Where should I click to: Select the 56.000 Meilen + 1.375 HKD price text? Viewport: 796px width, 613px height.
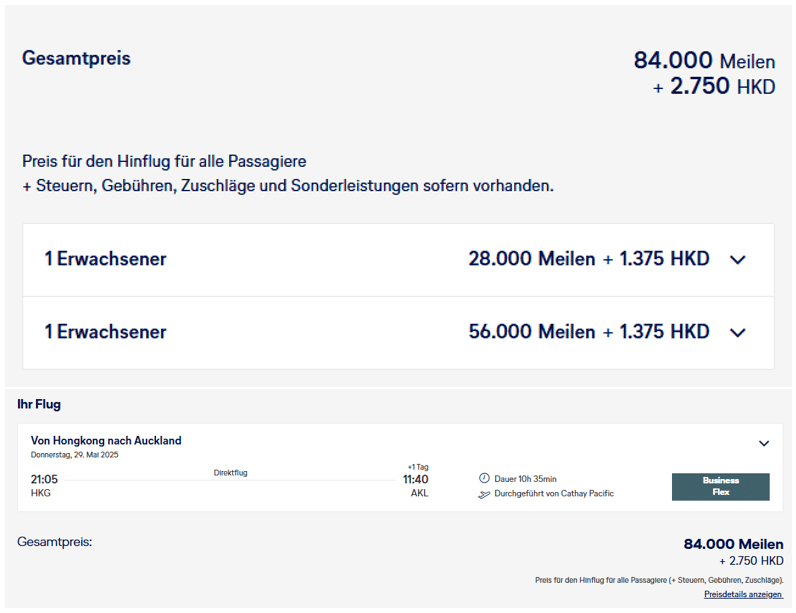click(x=588, y=332)
